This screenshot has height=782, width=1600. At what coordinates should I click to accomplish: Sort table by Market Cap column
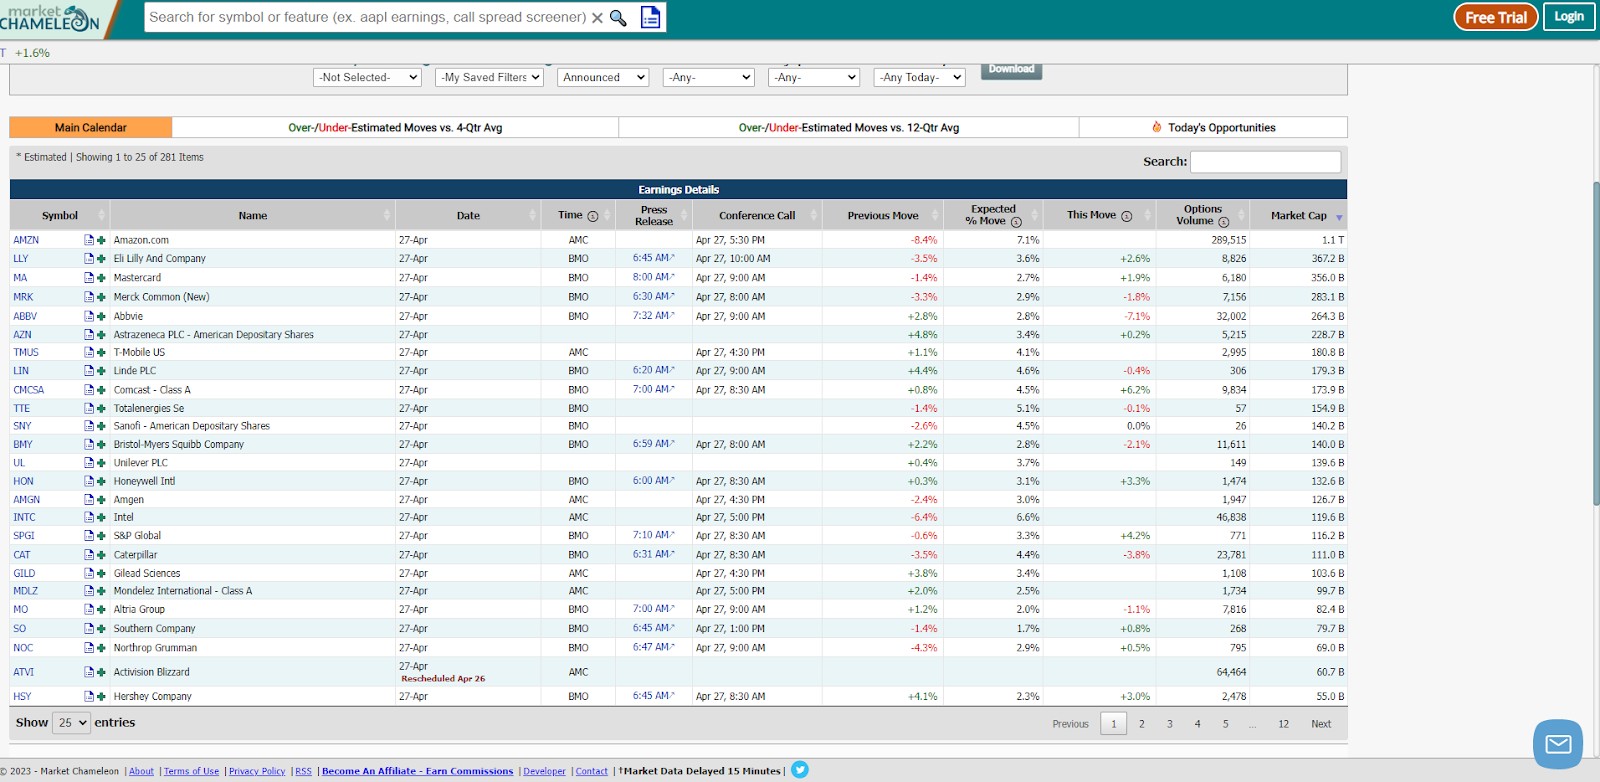pyautogui.click(x=1298, y=215)
